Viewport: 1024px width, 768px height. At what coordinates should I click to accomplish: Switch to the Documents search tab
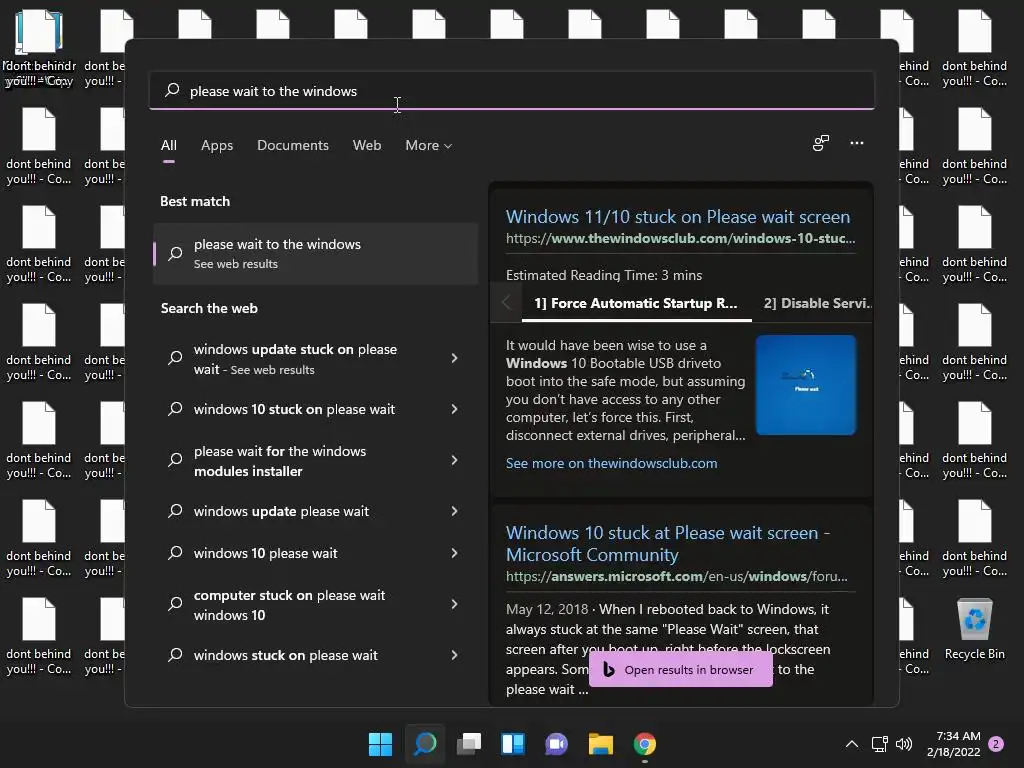293,145
